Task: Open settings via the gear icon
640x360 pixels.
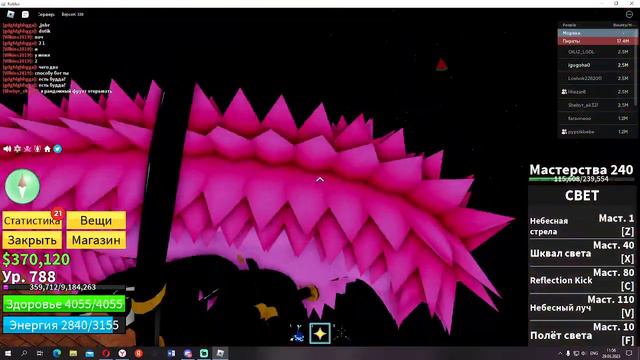Action: click(18, 149)
